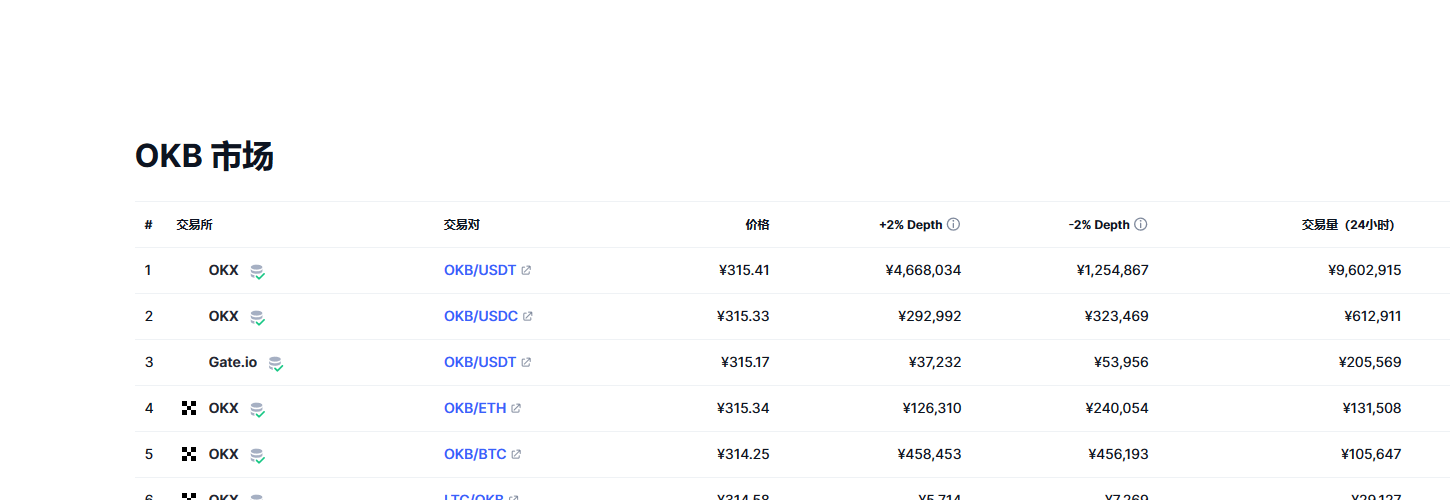
Task: Sort by the 交易量（24小时） column header
Action: tap(1347, 225)
